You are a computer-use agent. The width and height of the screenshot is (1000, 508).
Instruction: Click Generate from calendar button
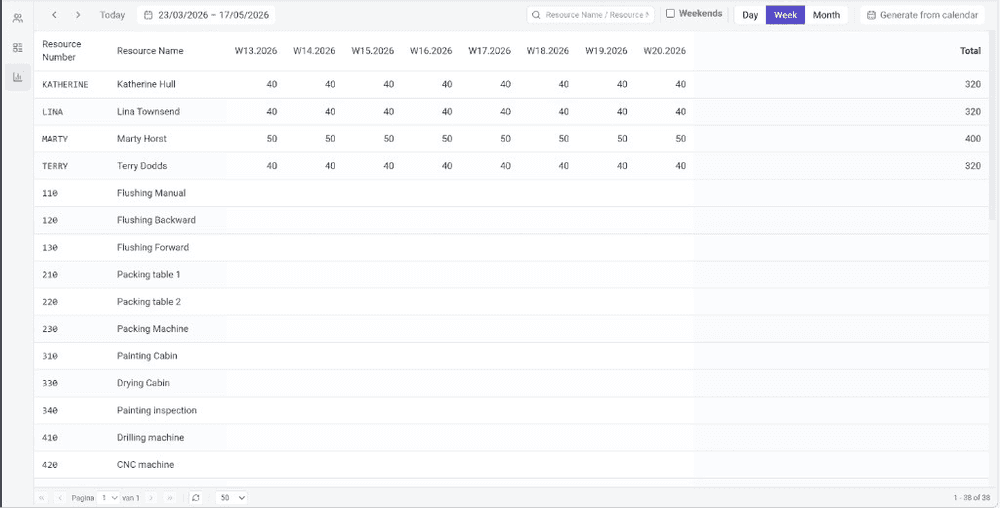[922, 15]
